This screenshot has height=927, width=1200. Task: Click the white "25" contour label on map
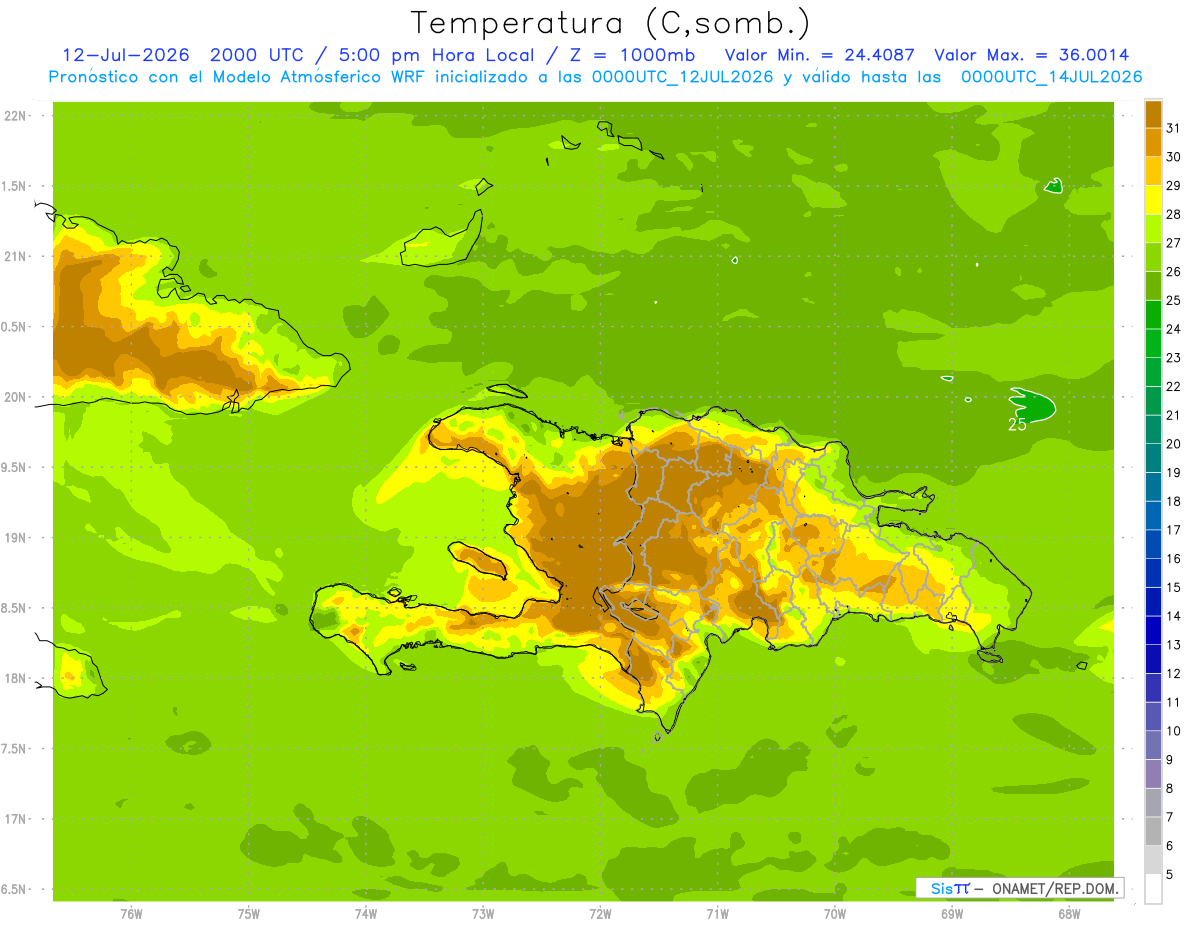(1017, 424)
